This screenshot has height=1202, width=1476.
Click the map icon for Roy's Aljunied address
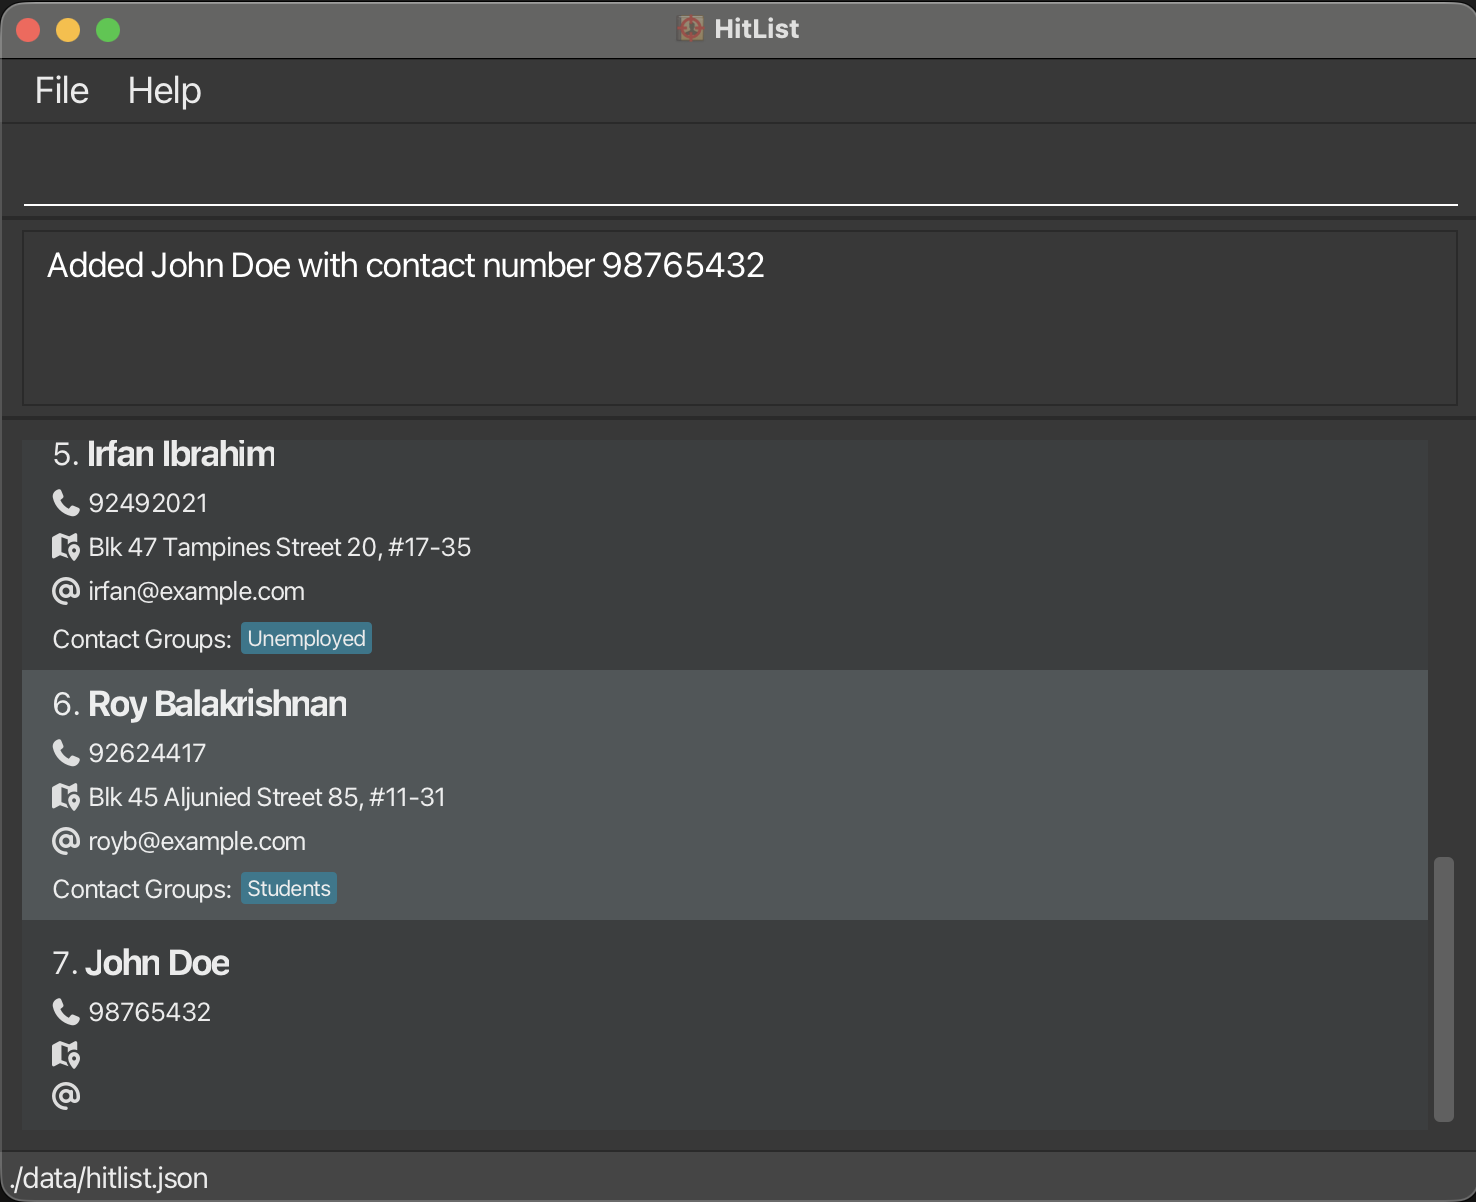pyautogui.click(x=66, y=797)
